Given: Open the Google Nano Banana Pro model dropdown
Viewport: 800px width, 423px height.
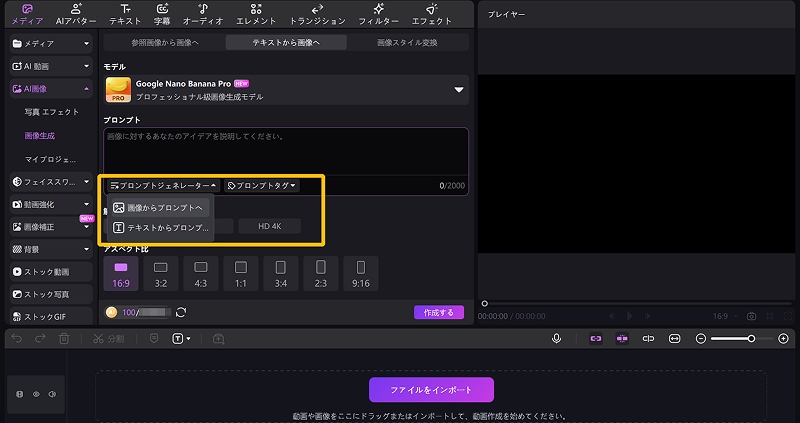Looking at the screenshot, I should [x=286, y=90].
